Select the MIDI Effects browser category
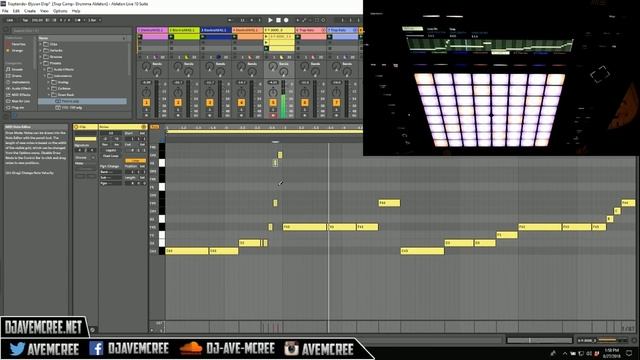 tap(18, 95)
